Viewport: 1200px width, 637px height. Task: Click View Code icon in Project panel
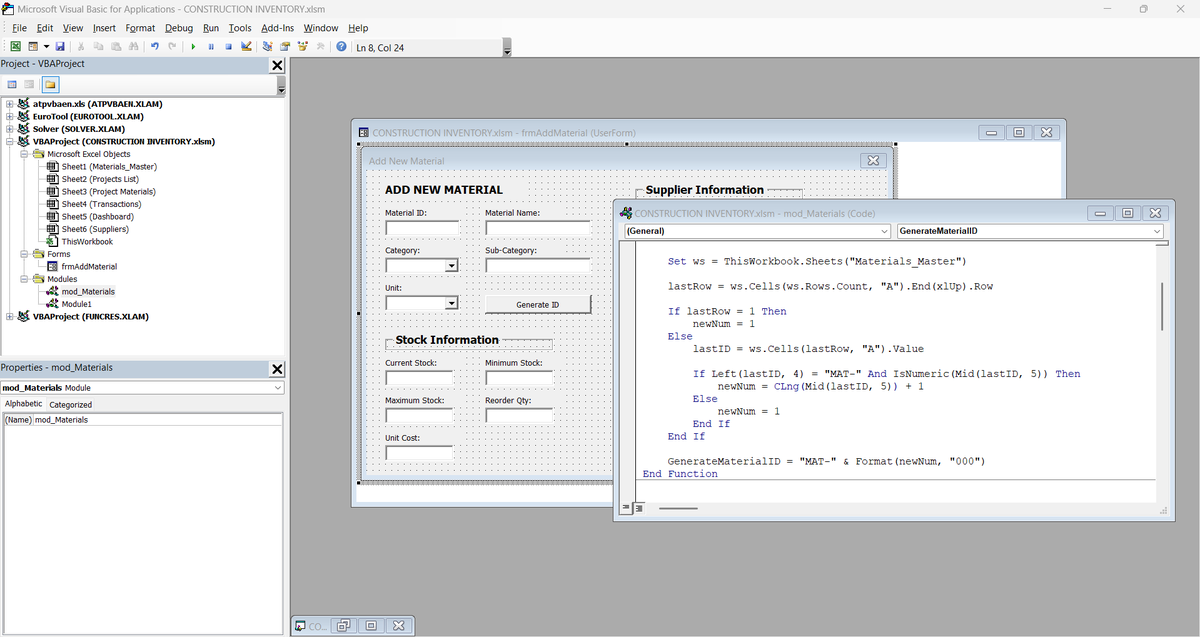click(x=11, y=84)
